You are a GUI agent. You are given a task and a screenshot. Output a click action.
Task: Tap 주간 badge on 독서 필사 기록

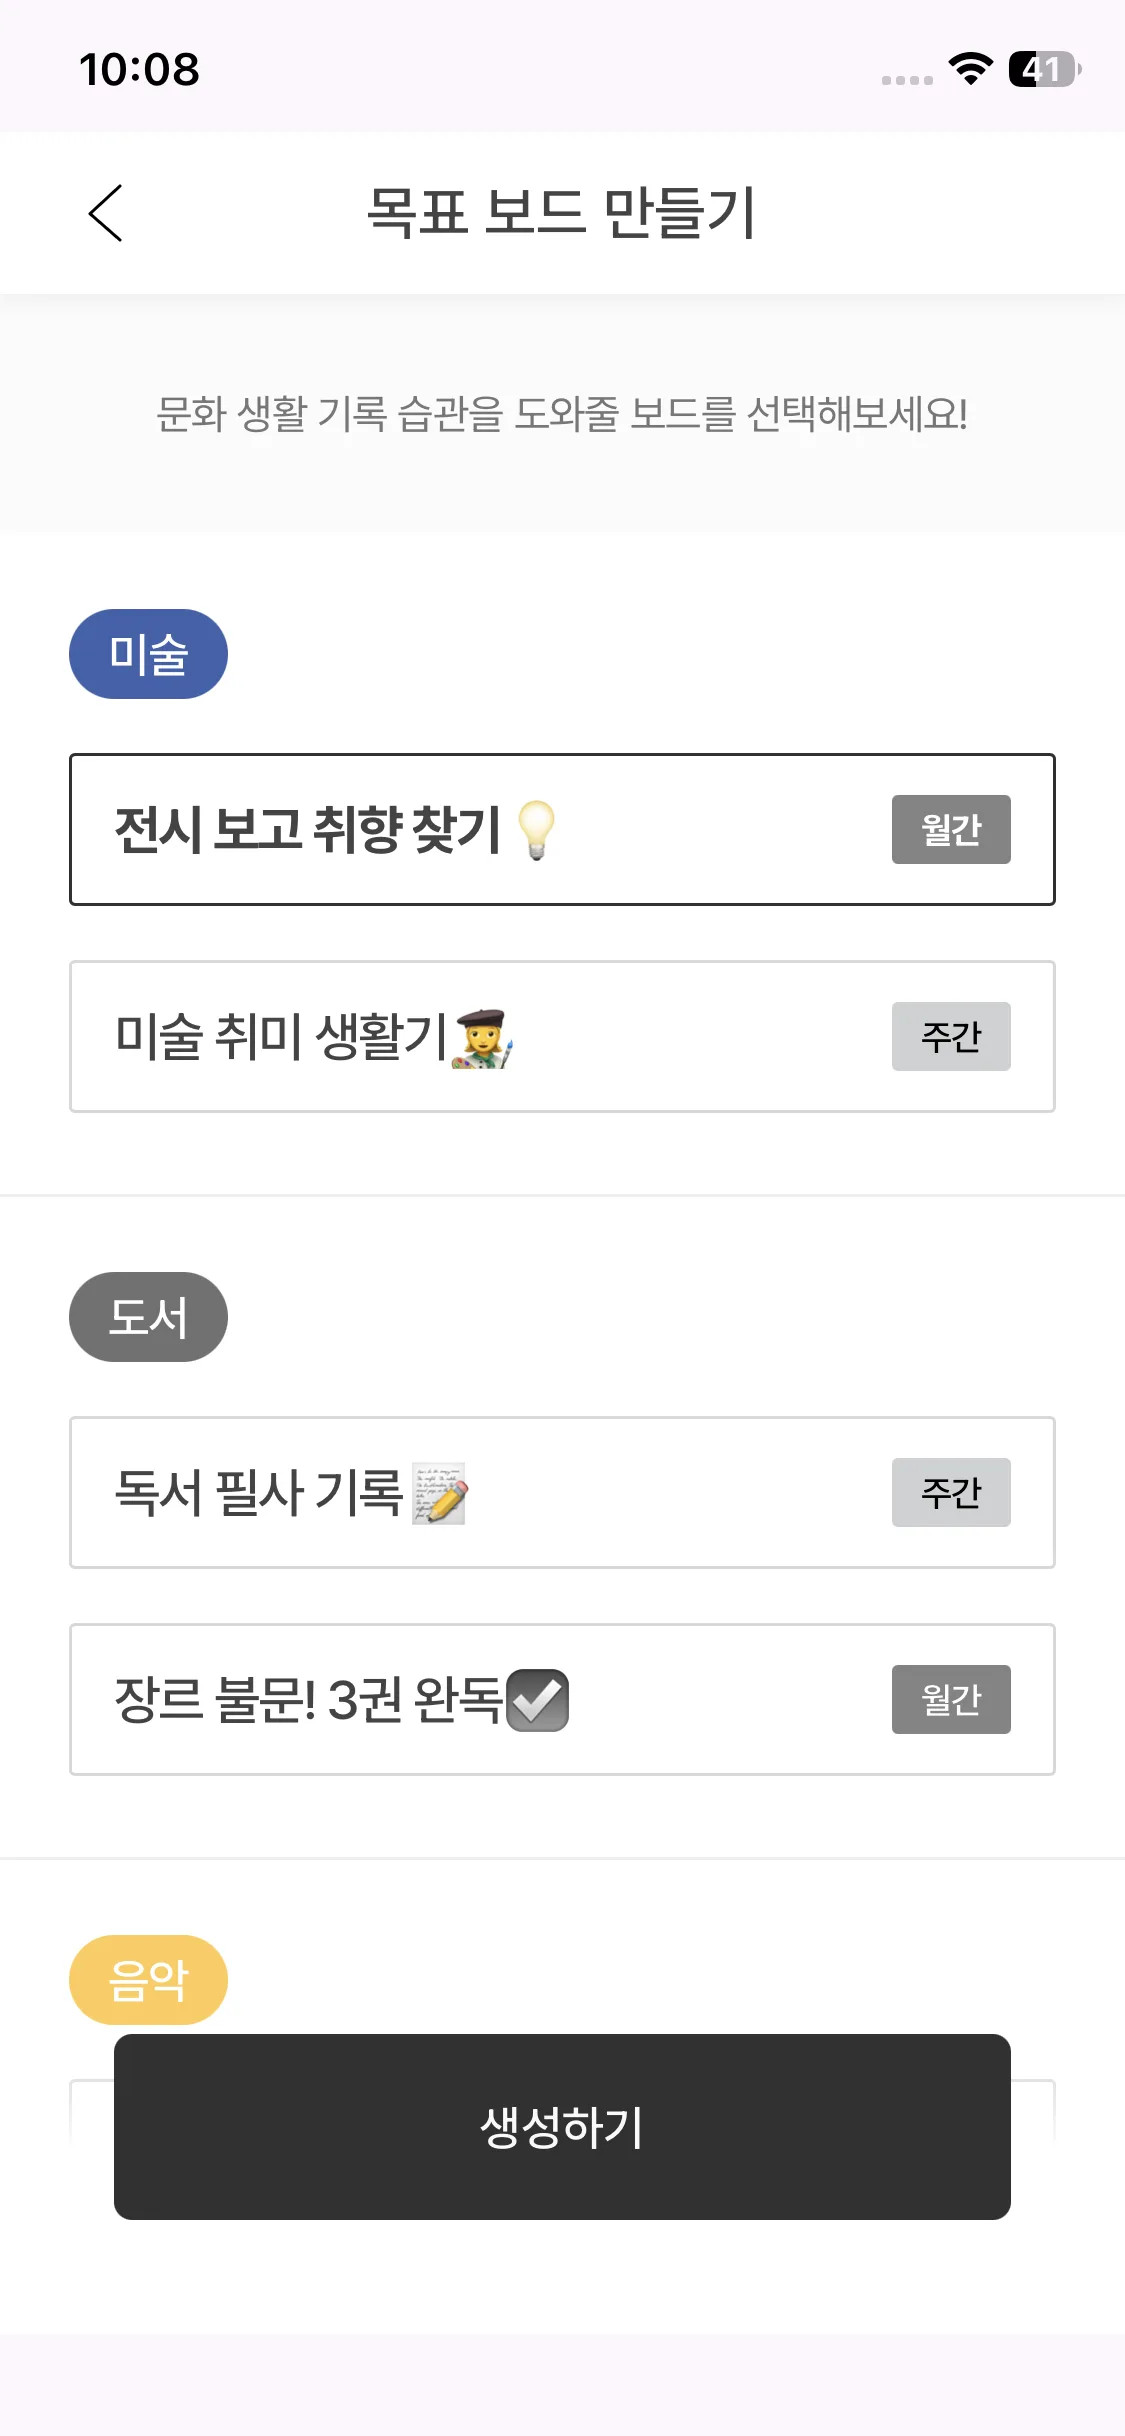tap(951, 1493)
